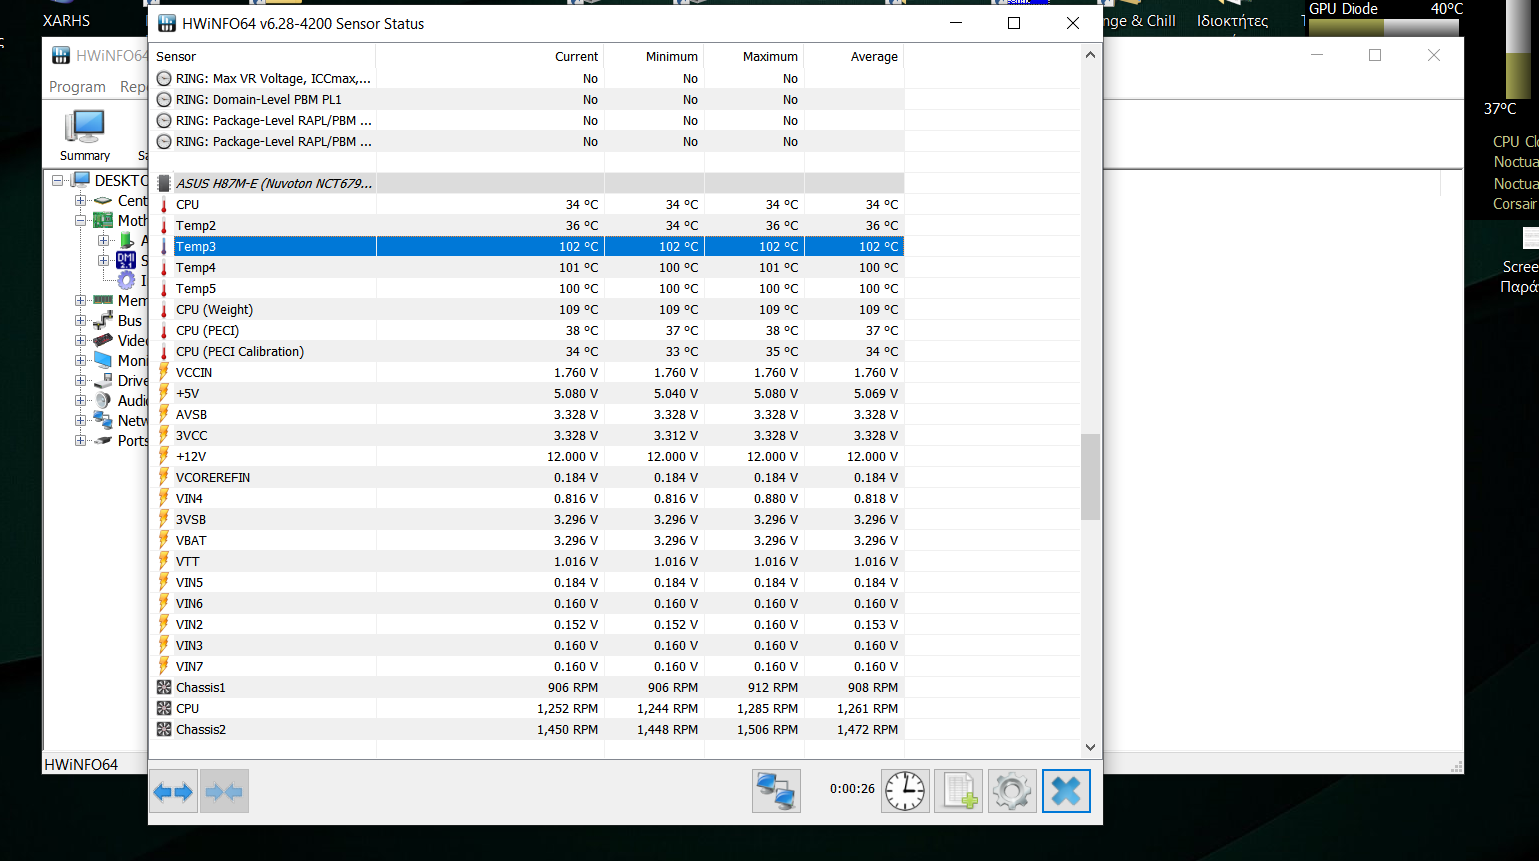
Task: Click the scroll down arrow in sensor list
Action: point(1090,747)
